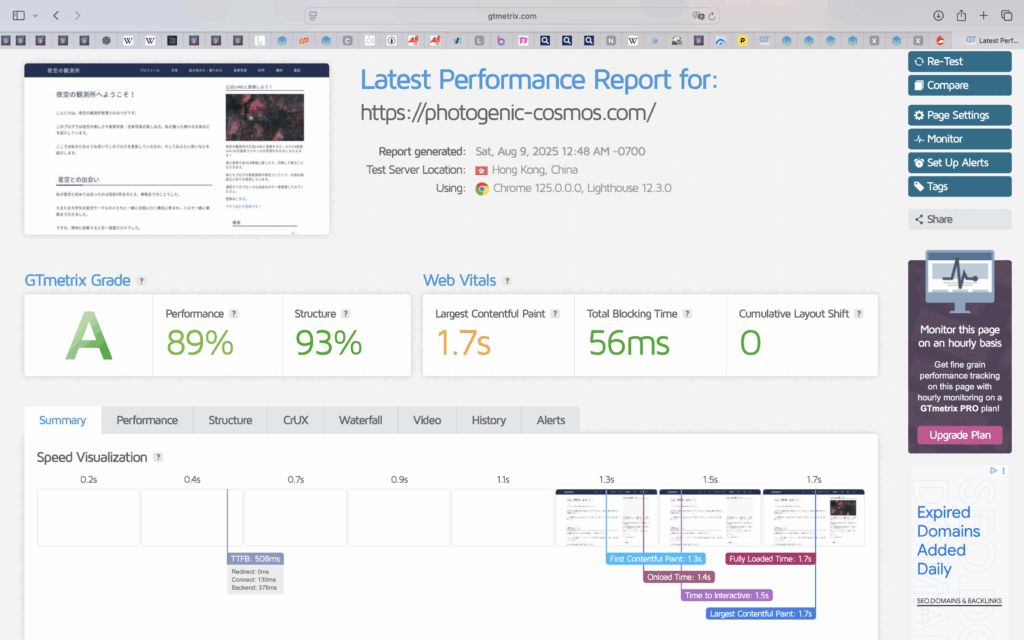Click the Compare button
Screen dimensions: 1024x640
(x=959, y=85)
